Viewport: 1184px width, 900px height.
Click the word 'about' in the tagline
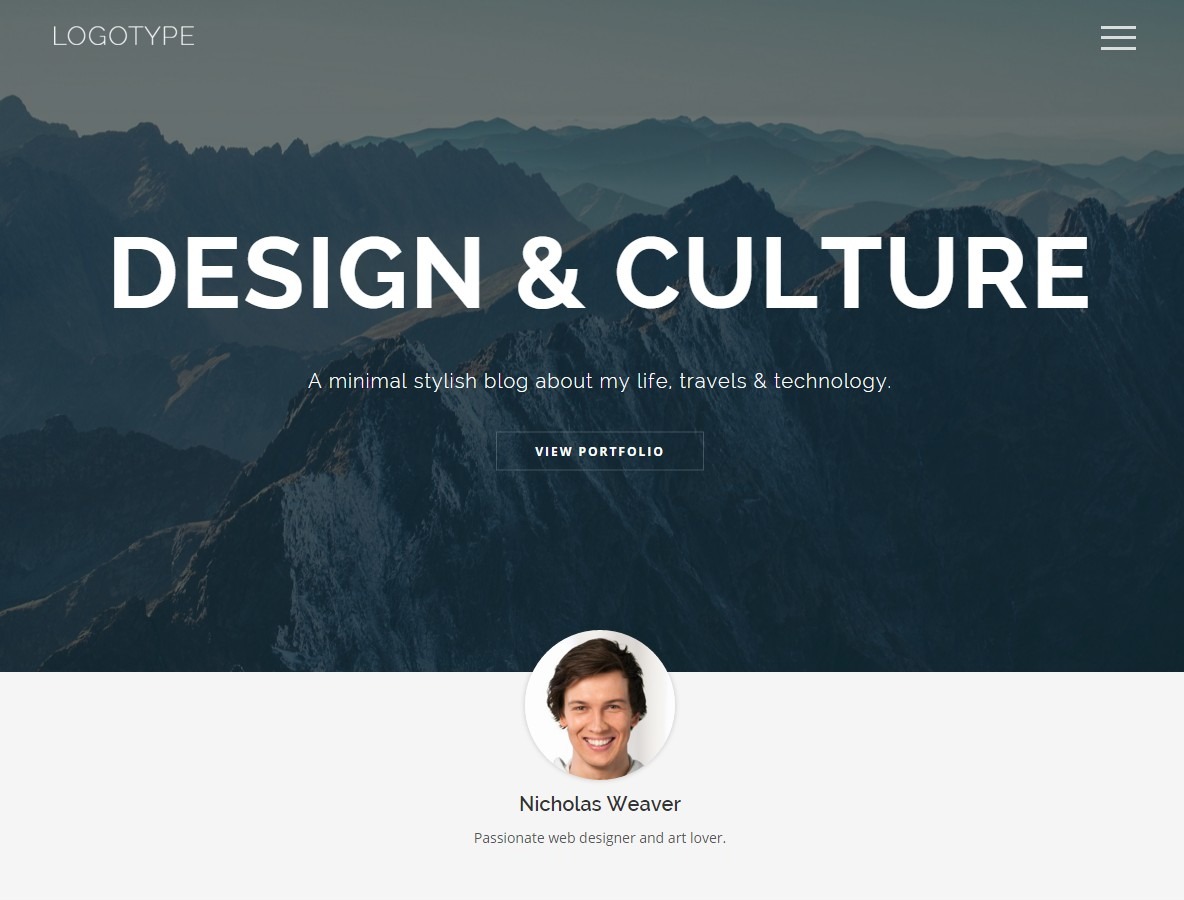point(564,381)
